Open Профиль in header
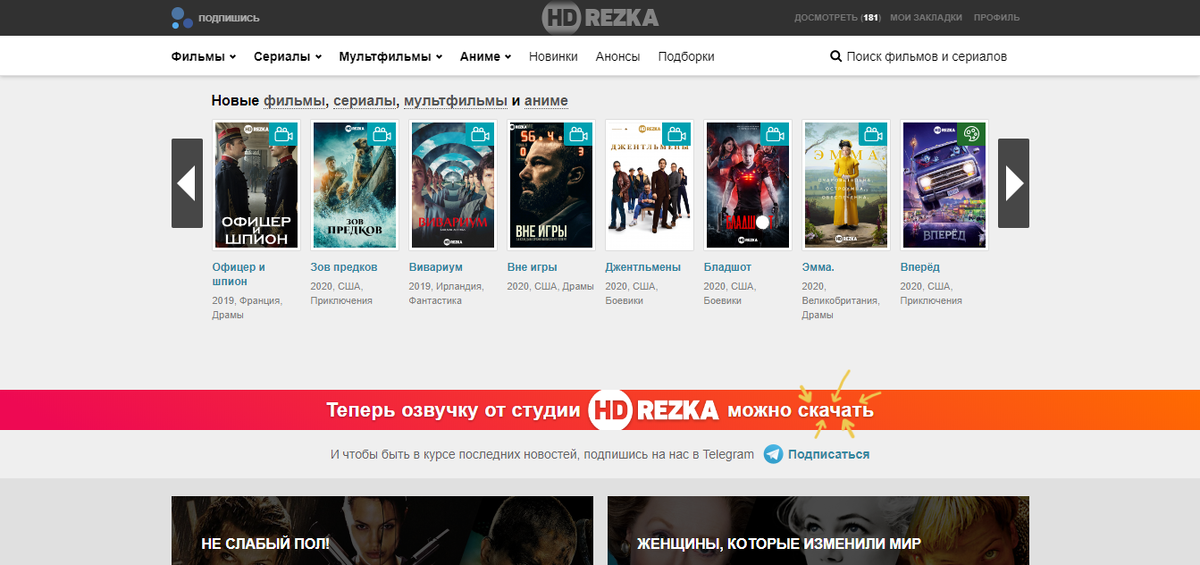The height and width of the screenshot is (565, 1200). click(x=997, y=18)
